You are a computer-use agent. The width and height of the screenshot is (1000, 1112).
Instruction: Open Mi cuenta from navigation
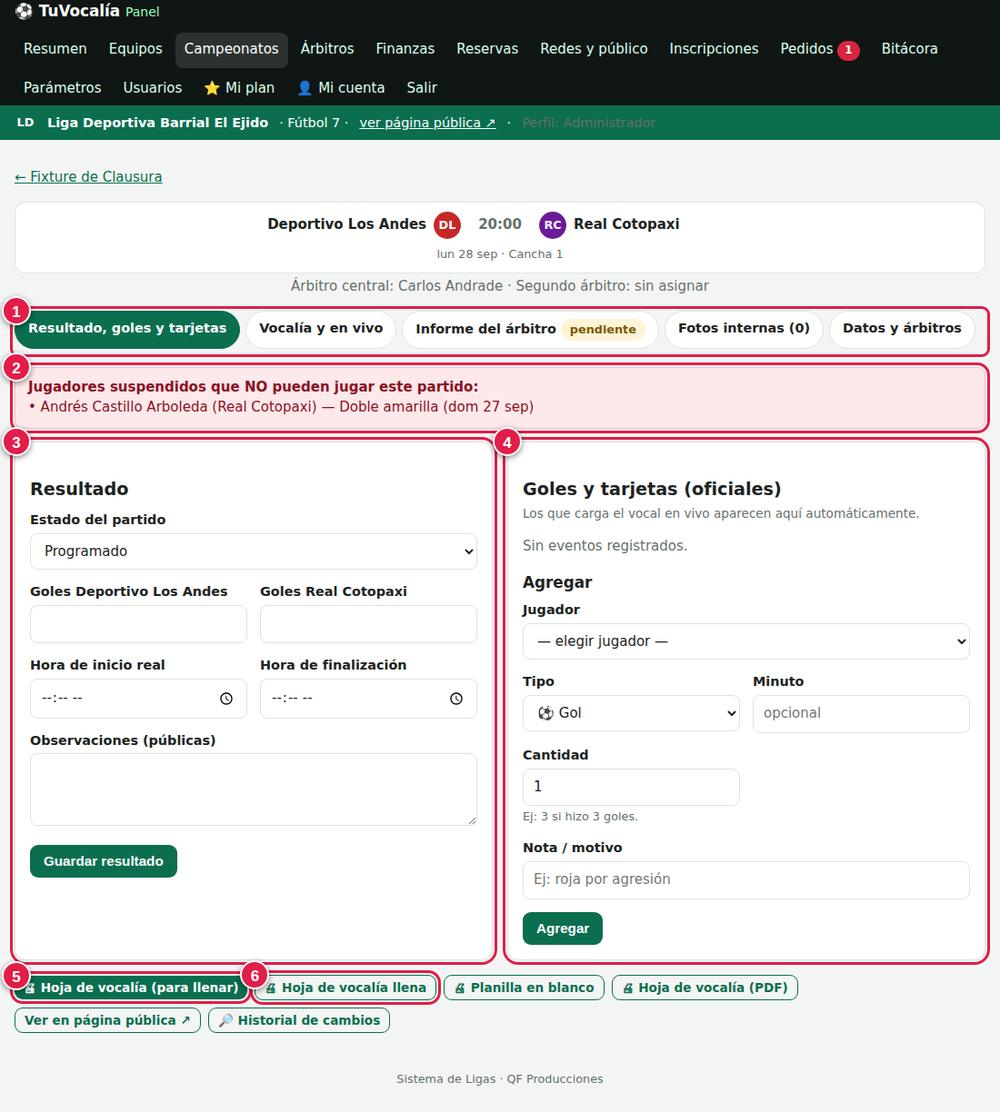tap(341, 88)
